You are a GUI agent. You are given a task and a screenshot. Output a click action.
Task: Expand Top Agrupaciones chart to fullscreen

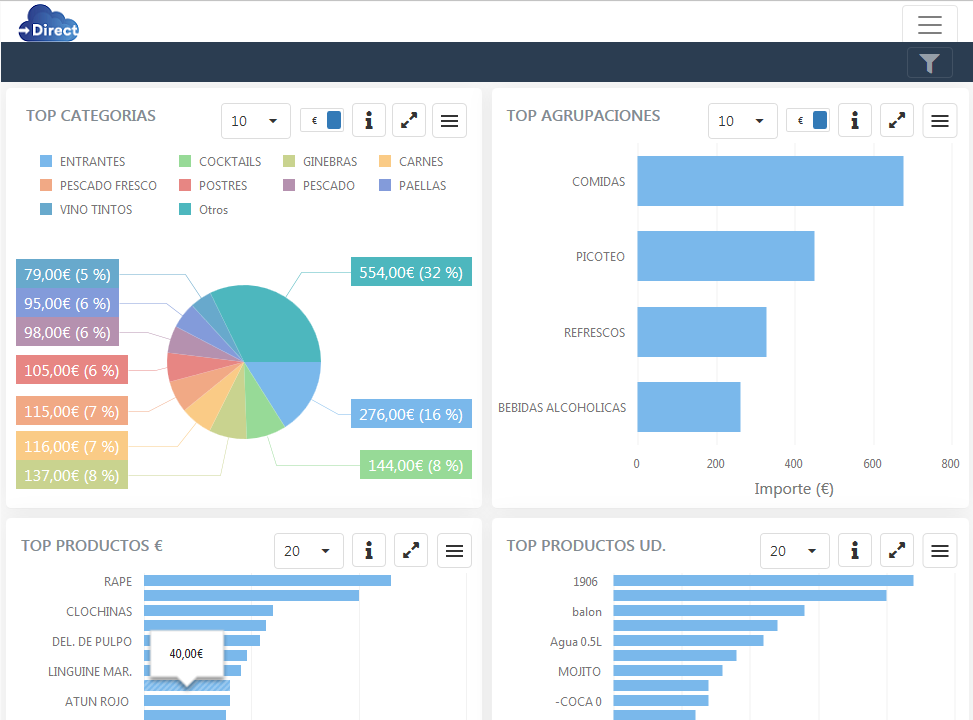point(897,121)
